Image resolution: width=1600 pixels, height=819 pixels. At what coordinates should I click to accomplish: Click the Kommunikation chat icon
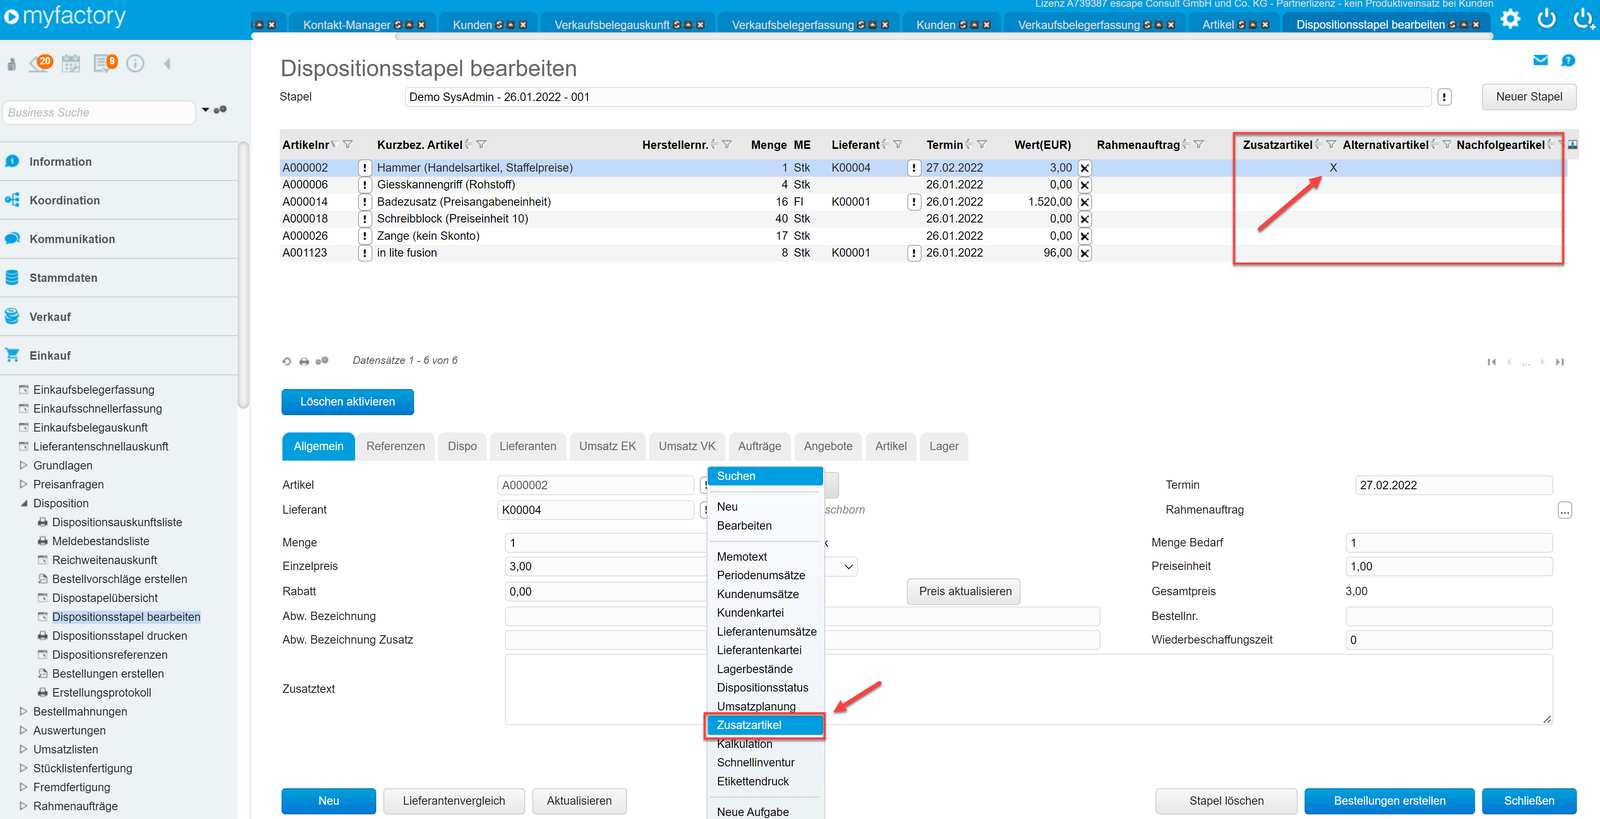click(12, 239)
